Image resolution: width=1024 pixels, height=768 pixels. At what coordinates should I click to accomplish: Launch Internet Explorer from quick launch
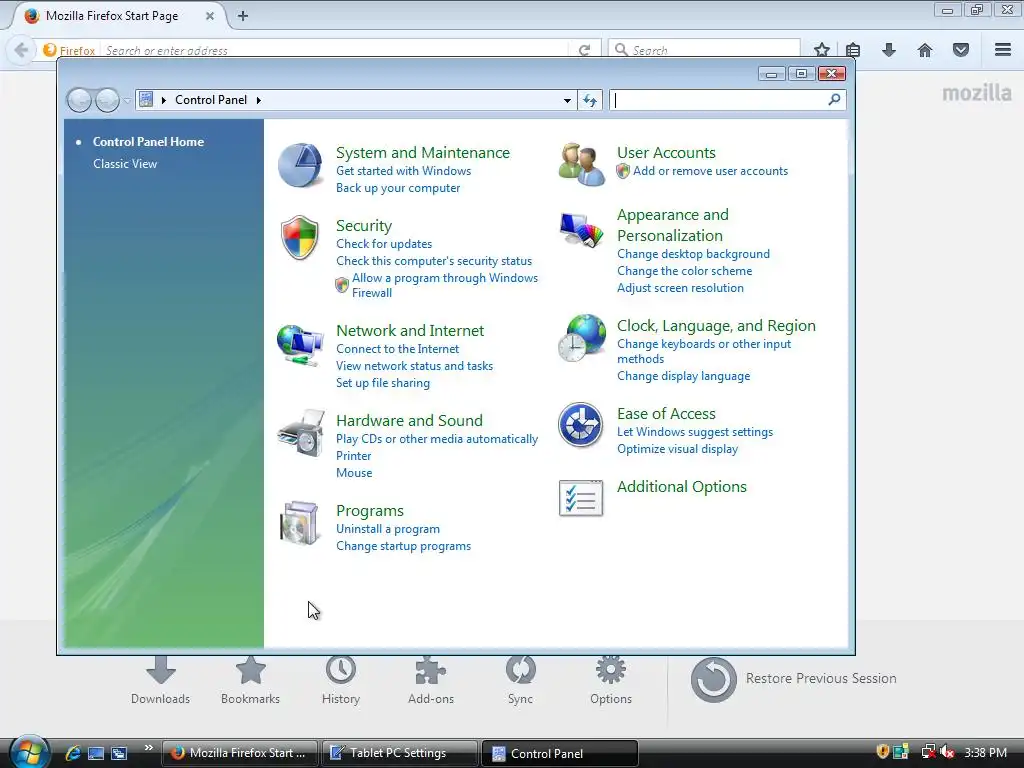click(x=73, y=753)
